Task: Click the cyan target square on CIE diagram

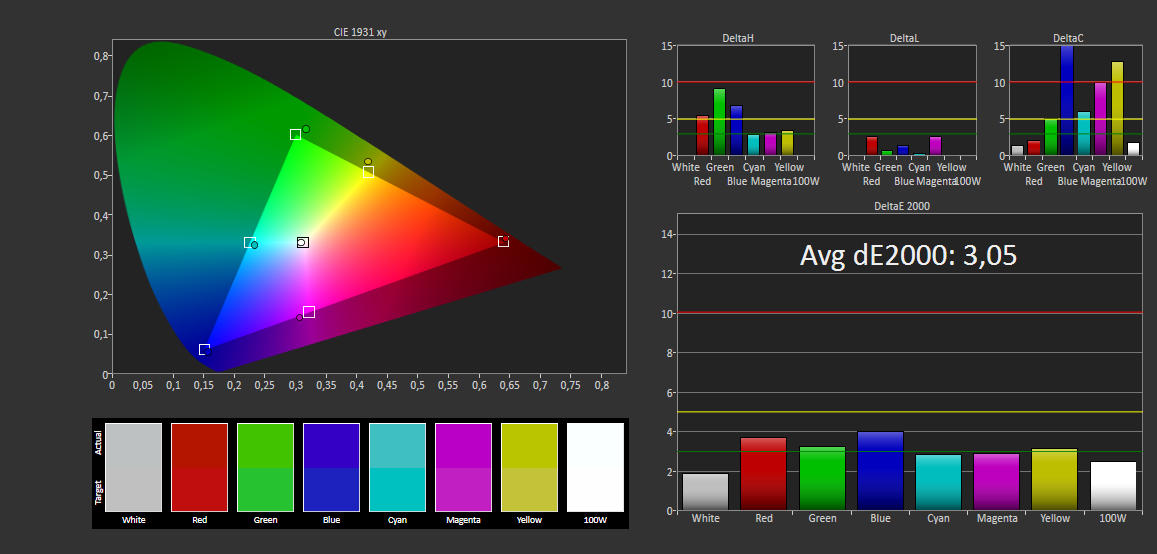Action: (x=249, y=243)
